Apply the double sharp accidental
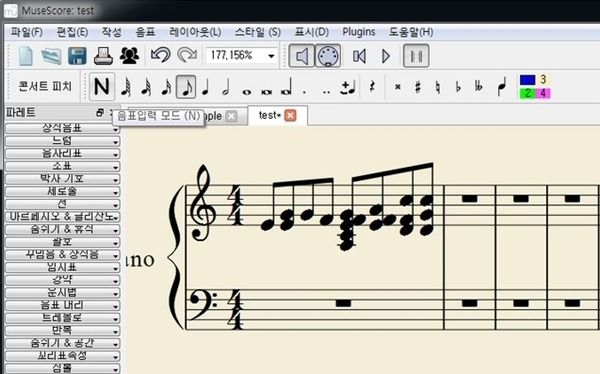This screenshot has width=600, height=374. 398,87
